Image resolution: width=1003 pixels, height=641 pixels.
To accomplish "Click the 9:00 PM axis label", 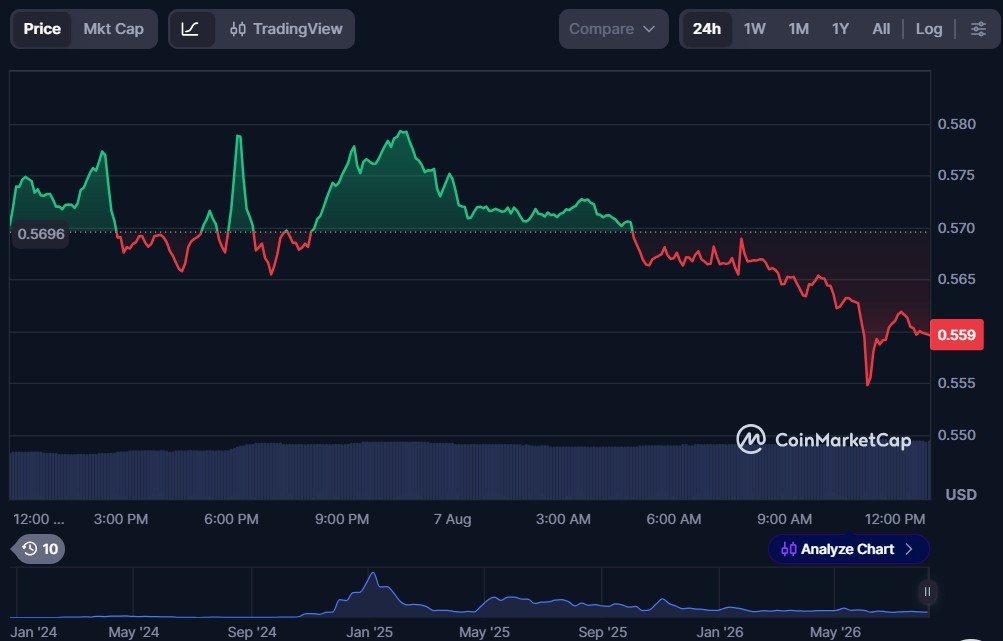I will click(x=342, y=519).
